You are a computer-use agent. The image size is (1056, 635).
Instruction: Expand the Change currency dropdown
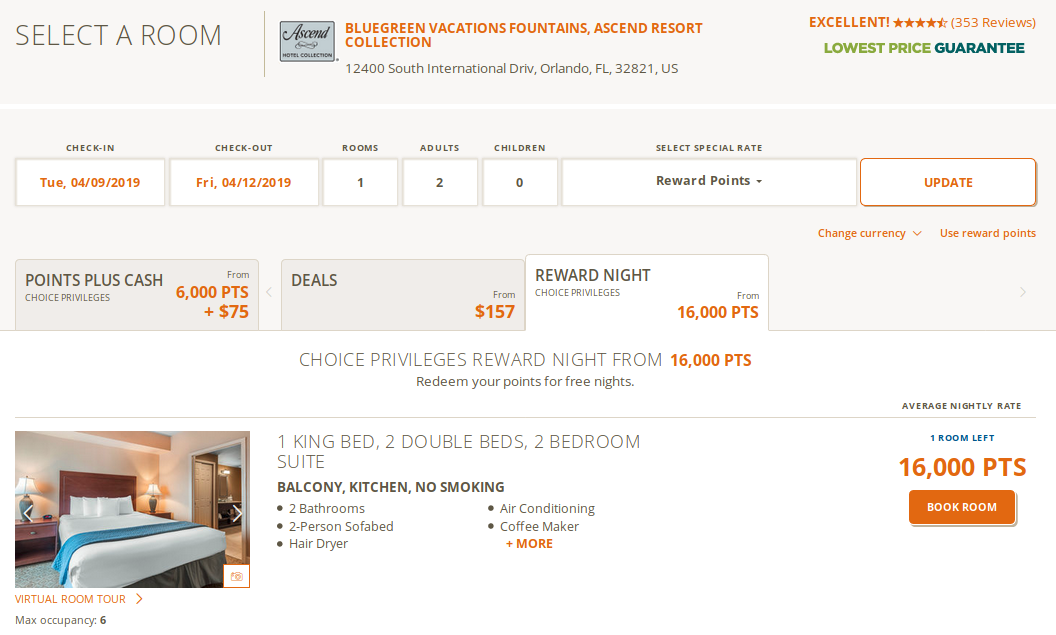point(869,233)
